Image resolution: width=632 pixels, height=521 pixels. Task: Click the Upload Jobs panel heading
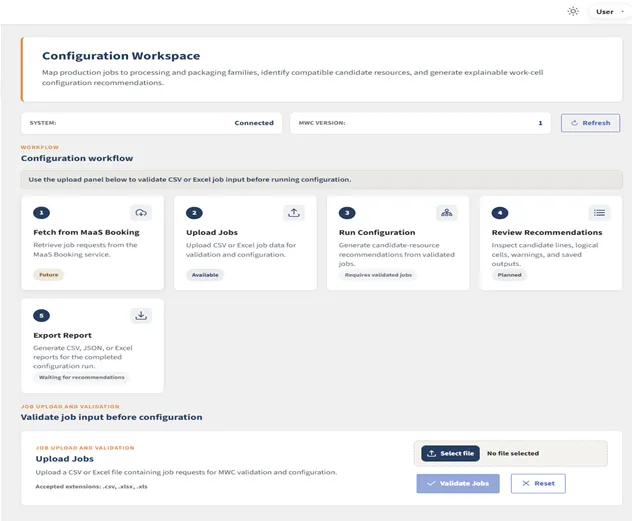64,459
